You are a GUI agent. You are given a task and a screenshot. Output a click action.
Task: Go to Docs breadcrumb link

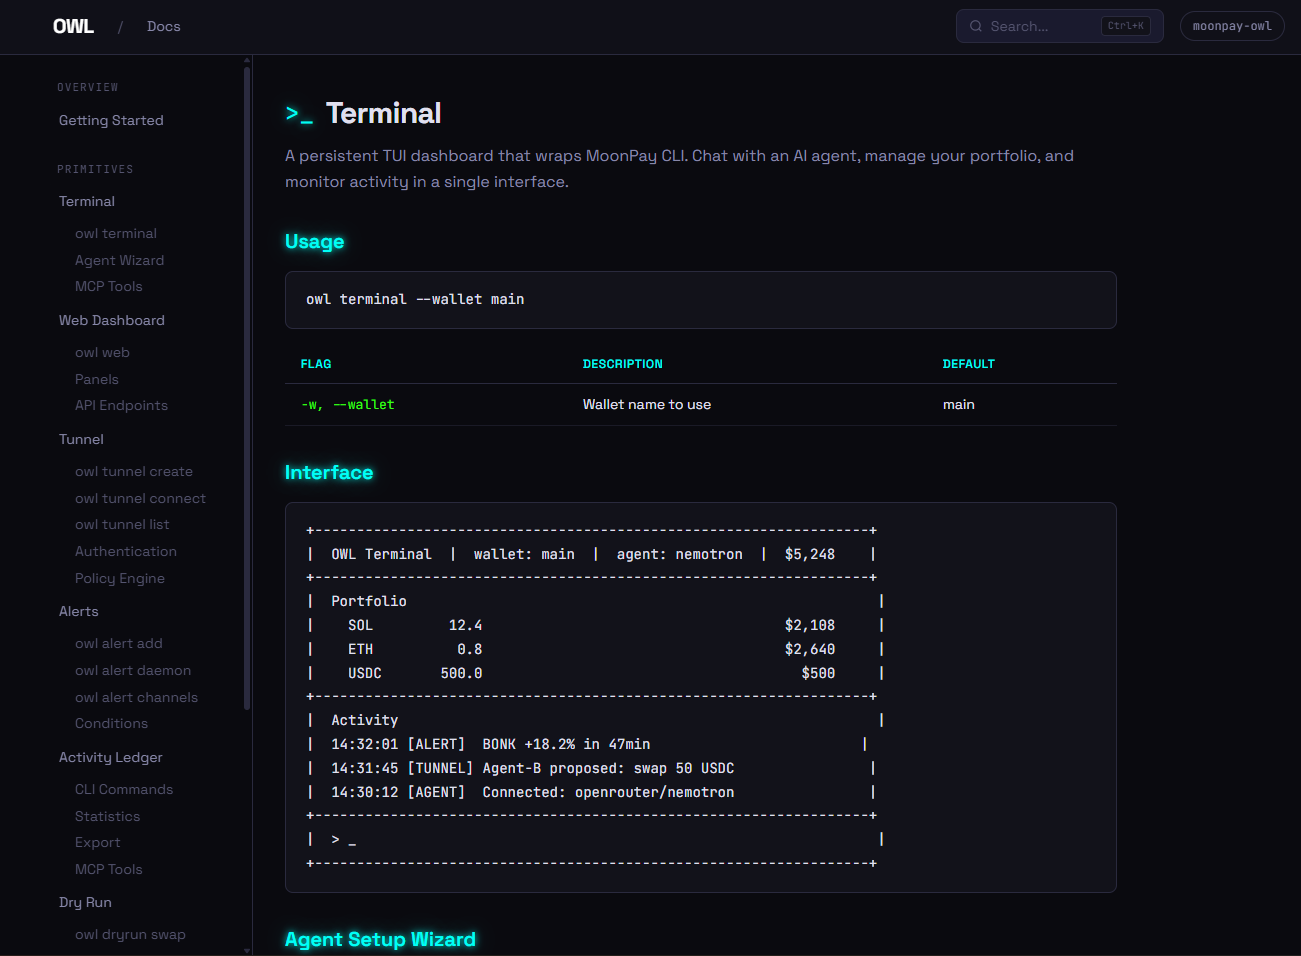point(164,26)
